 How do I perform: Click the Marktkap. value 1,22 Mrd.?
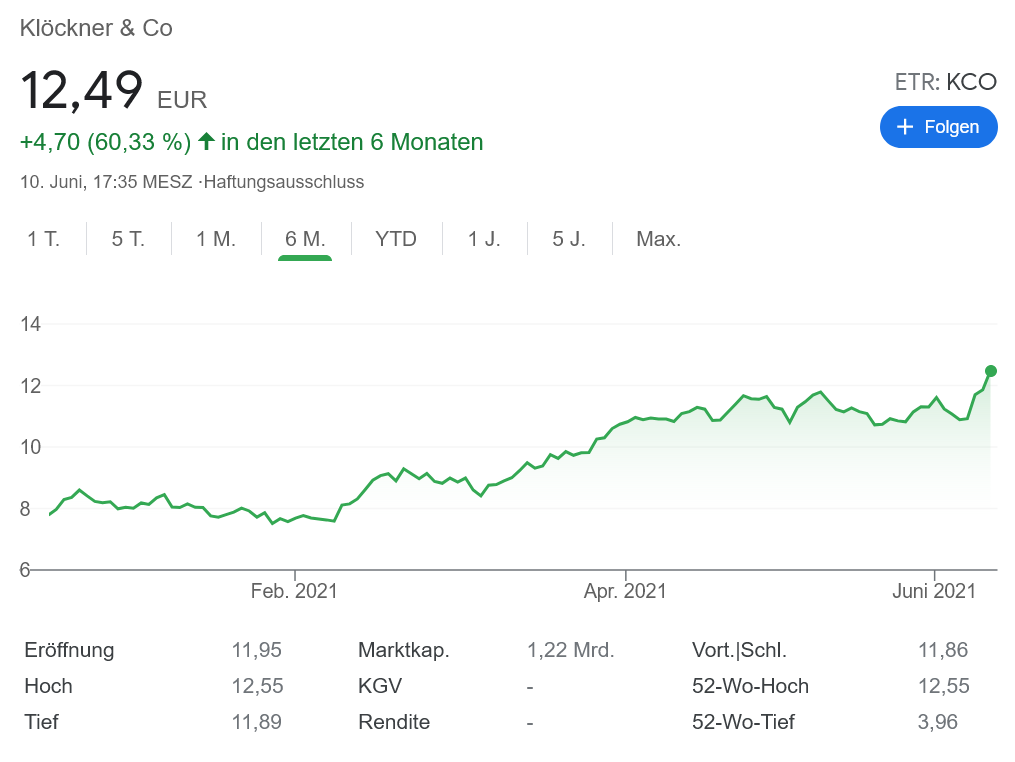coord(570,650)
